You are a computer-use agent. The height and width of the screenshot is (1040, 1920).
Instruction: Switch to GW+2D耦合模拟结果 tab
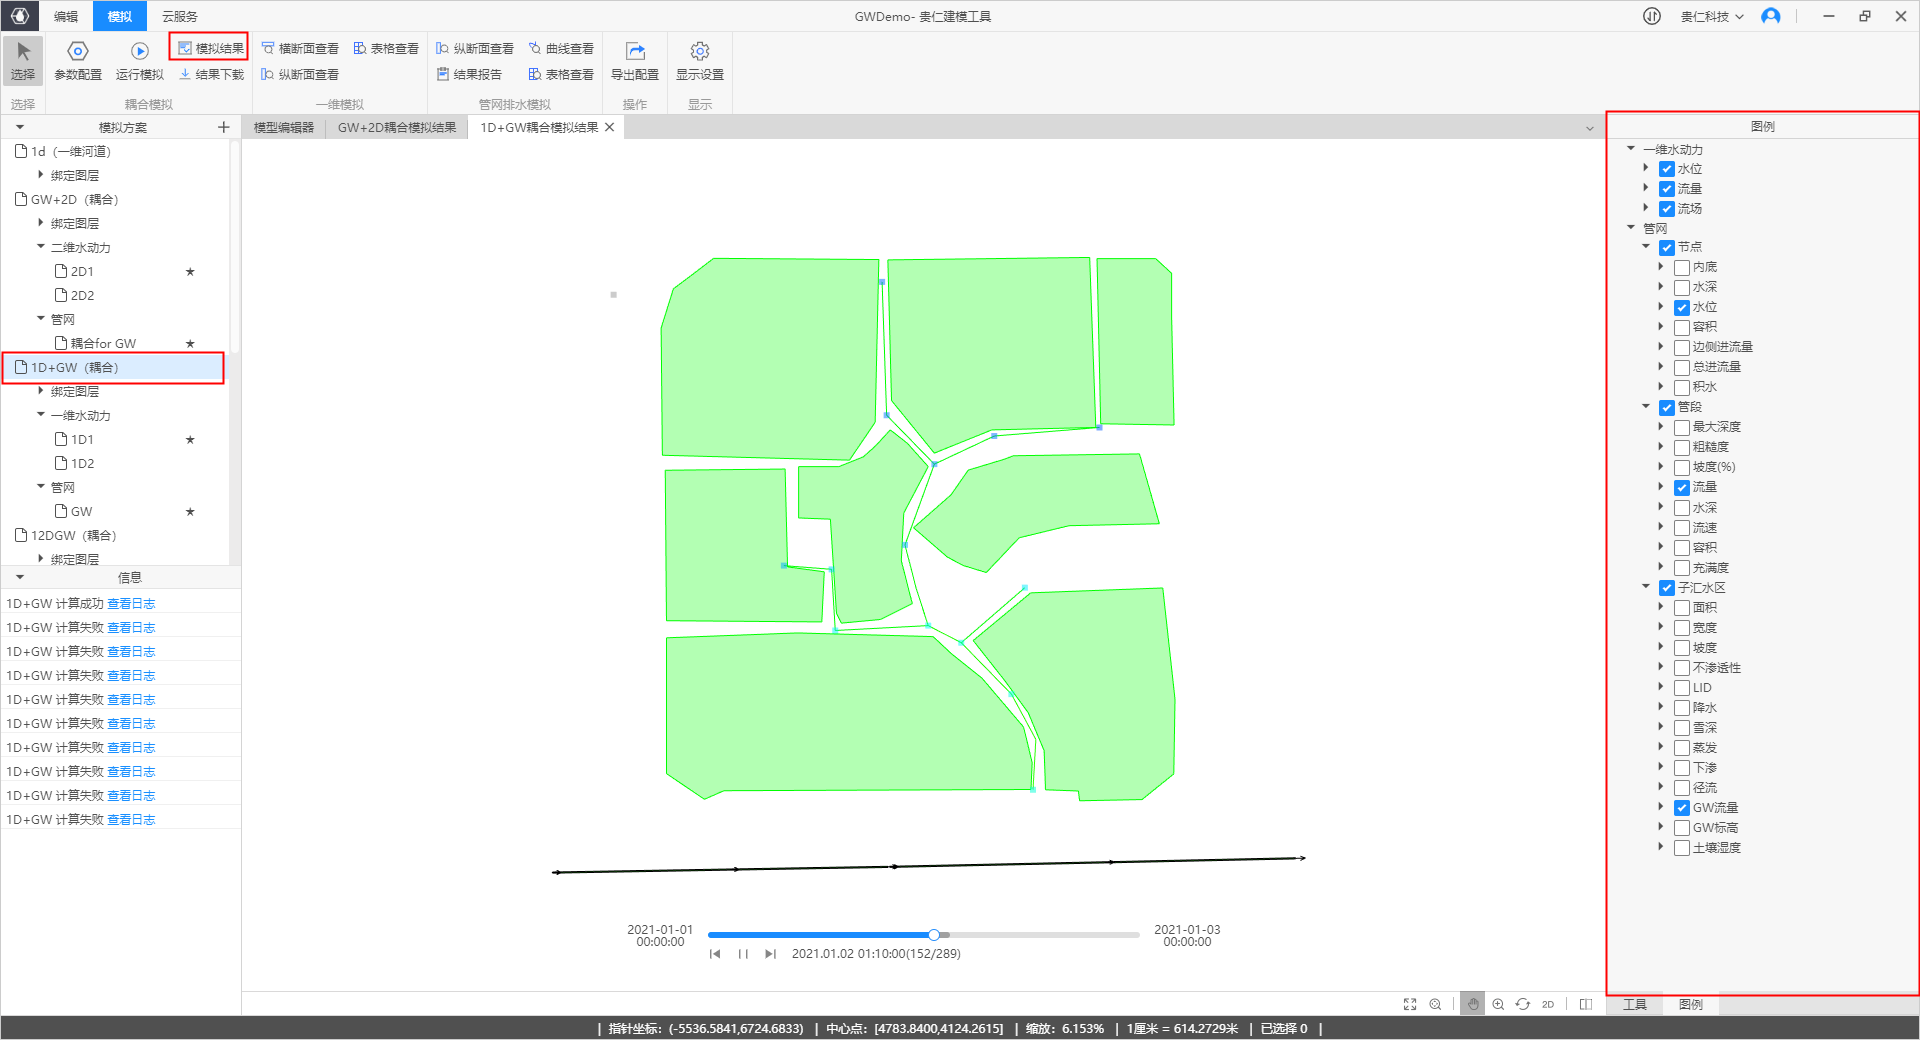397,128
